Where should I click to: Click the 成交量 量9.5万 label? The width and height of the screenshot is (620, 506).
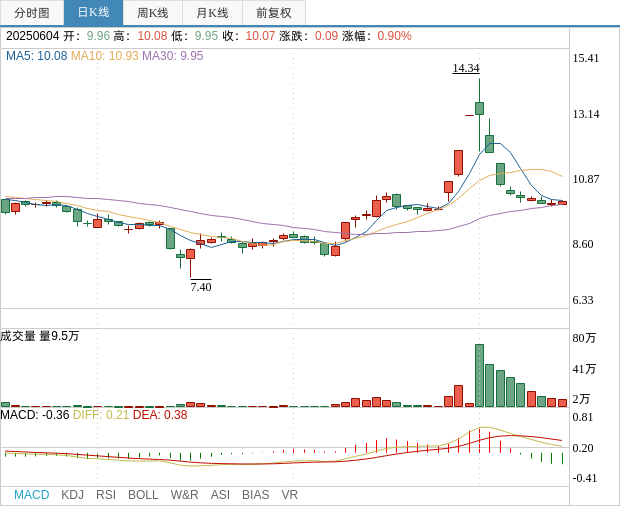[x=40, y=336]
